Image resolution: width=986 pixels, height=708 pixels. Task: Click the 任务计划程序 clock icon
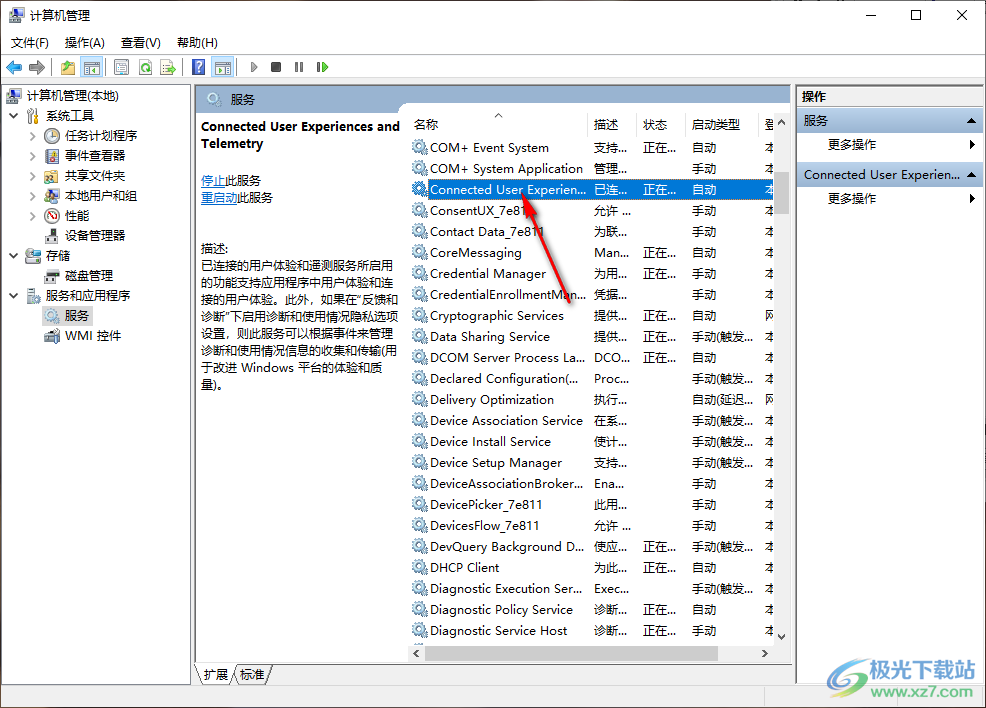[52, 136]
